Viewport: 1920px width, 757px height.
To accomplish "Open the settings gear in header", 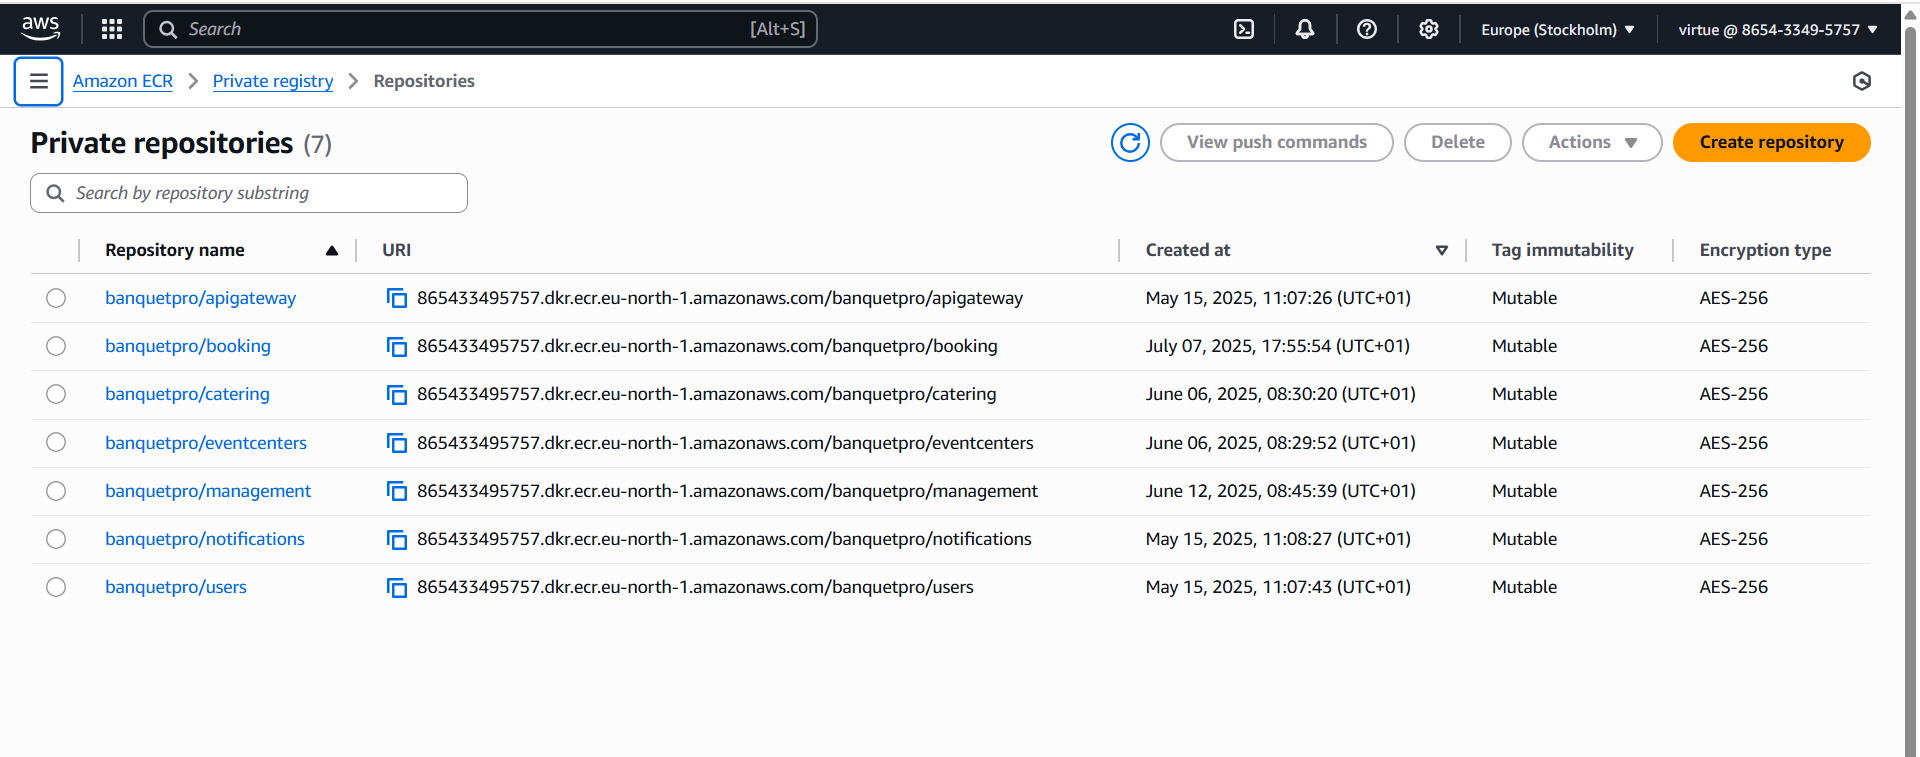I will pyautogui.click(x=1428, y=29).
